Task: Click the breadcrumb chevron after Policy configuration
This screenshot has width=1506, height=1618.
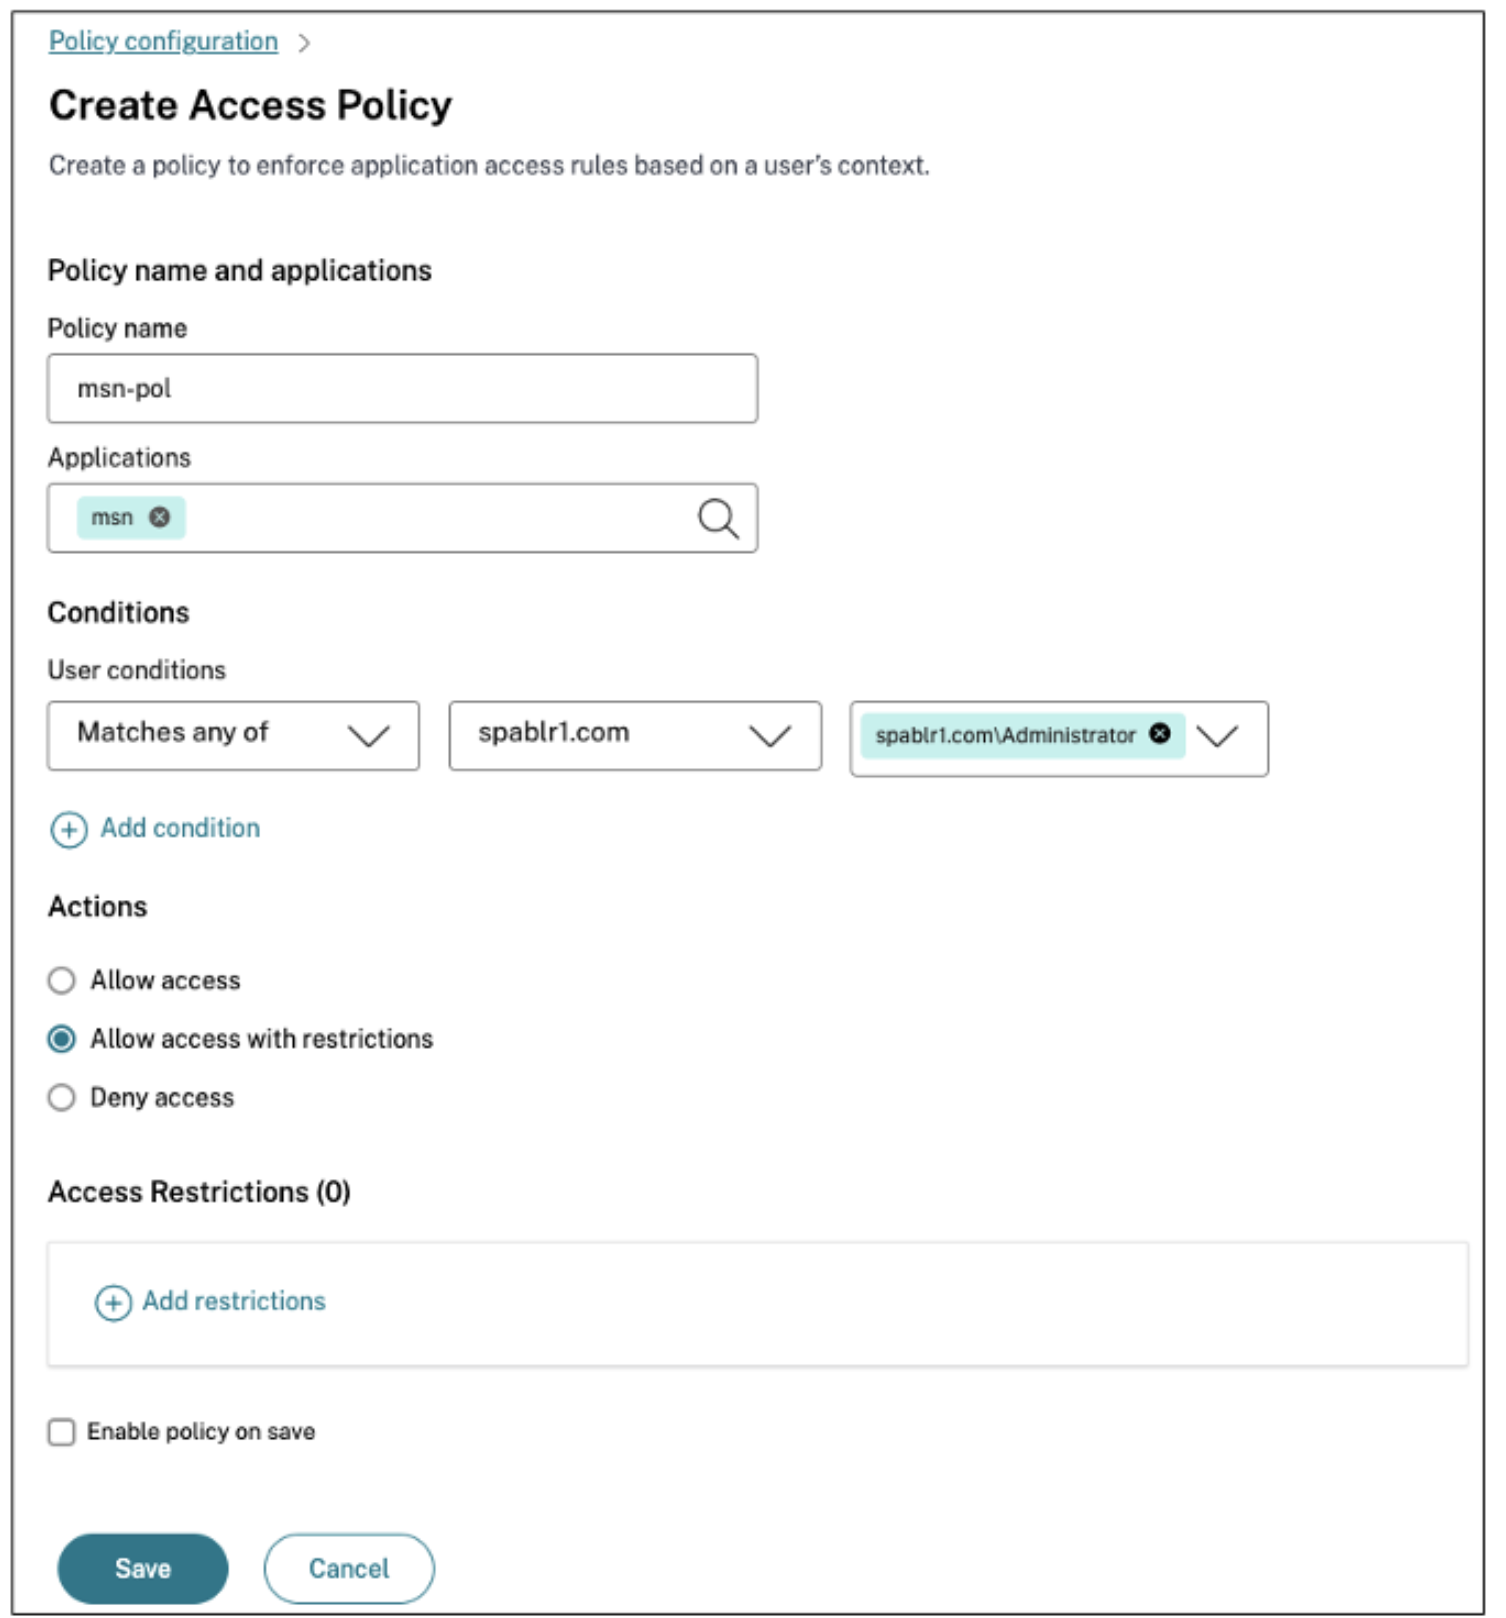Action: pyautogui.click(x=304, y=43)
